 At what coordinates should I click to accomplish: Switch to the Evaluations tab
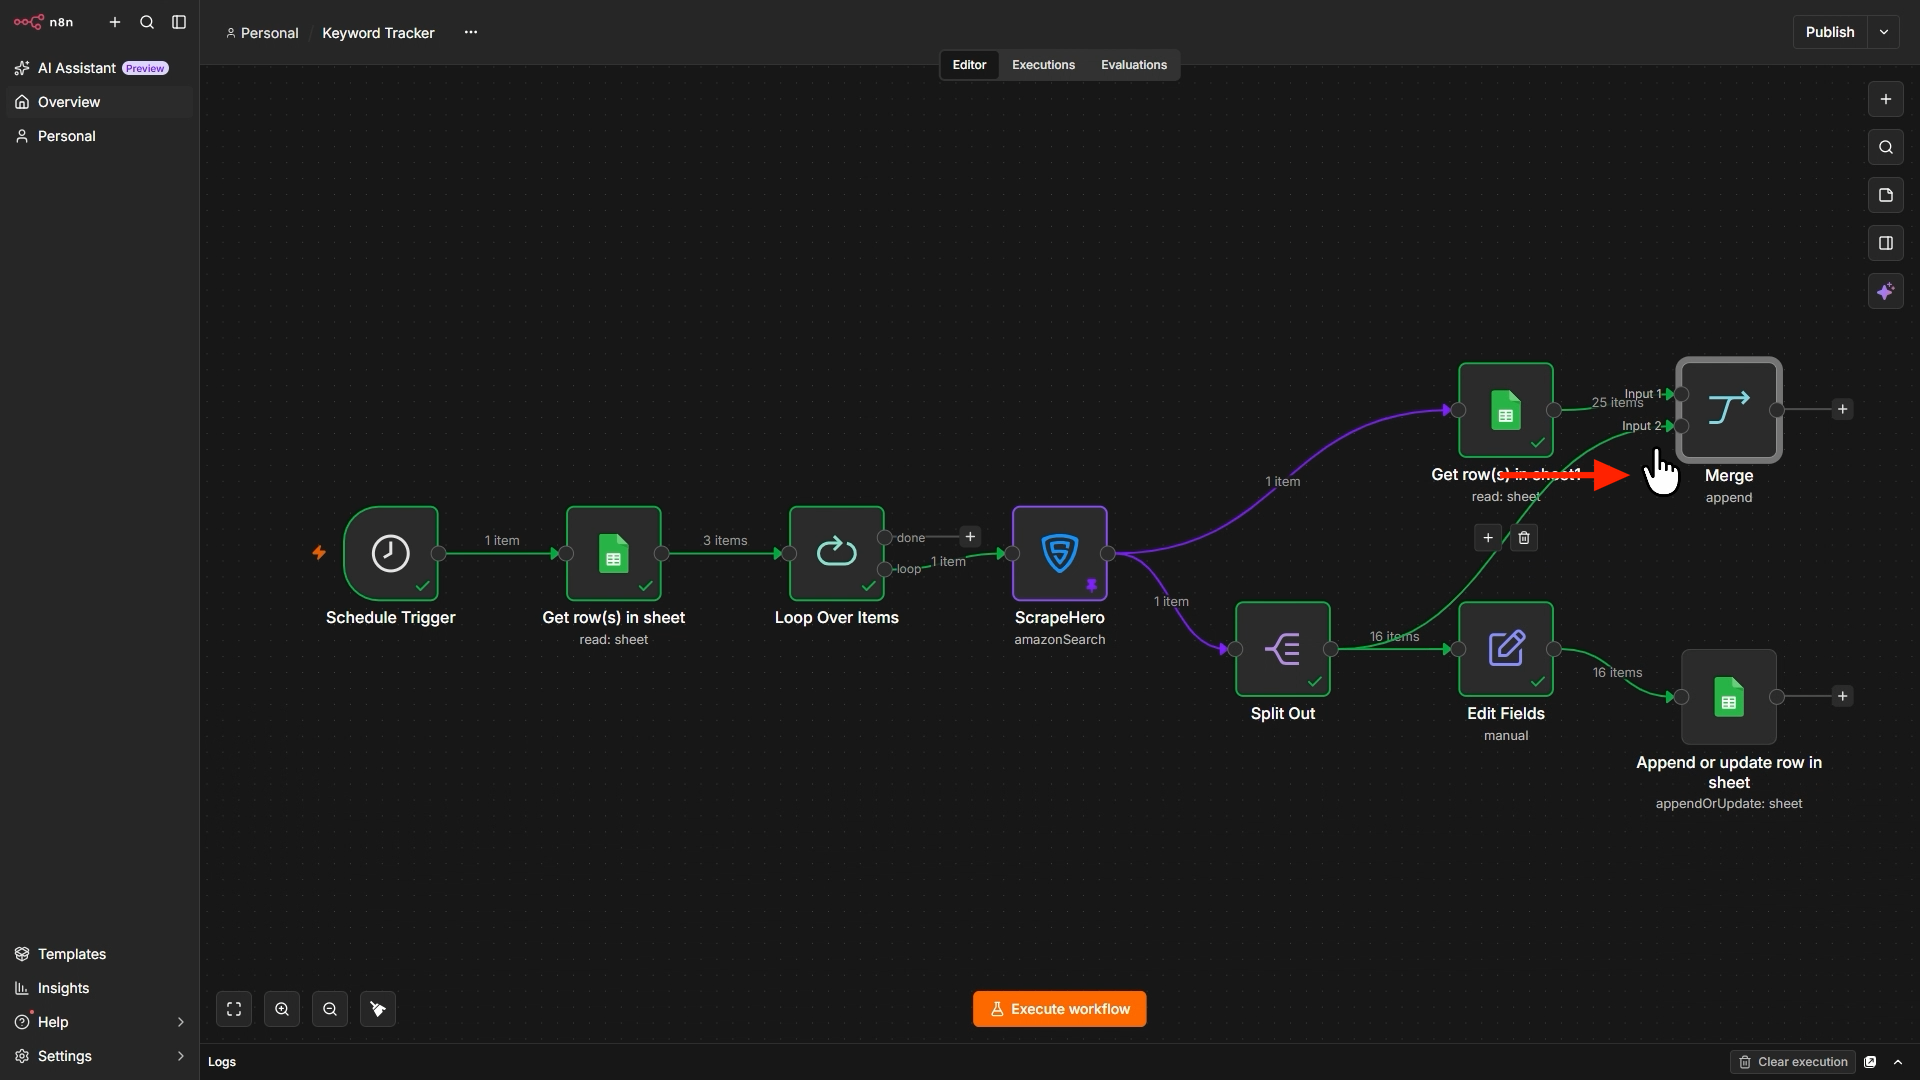[x=1134, y=65]
